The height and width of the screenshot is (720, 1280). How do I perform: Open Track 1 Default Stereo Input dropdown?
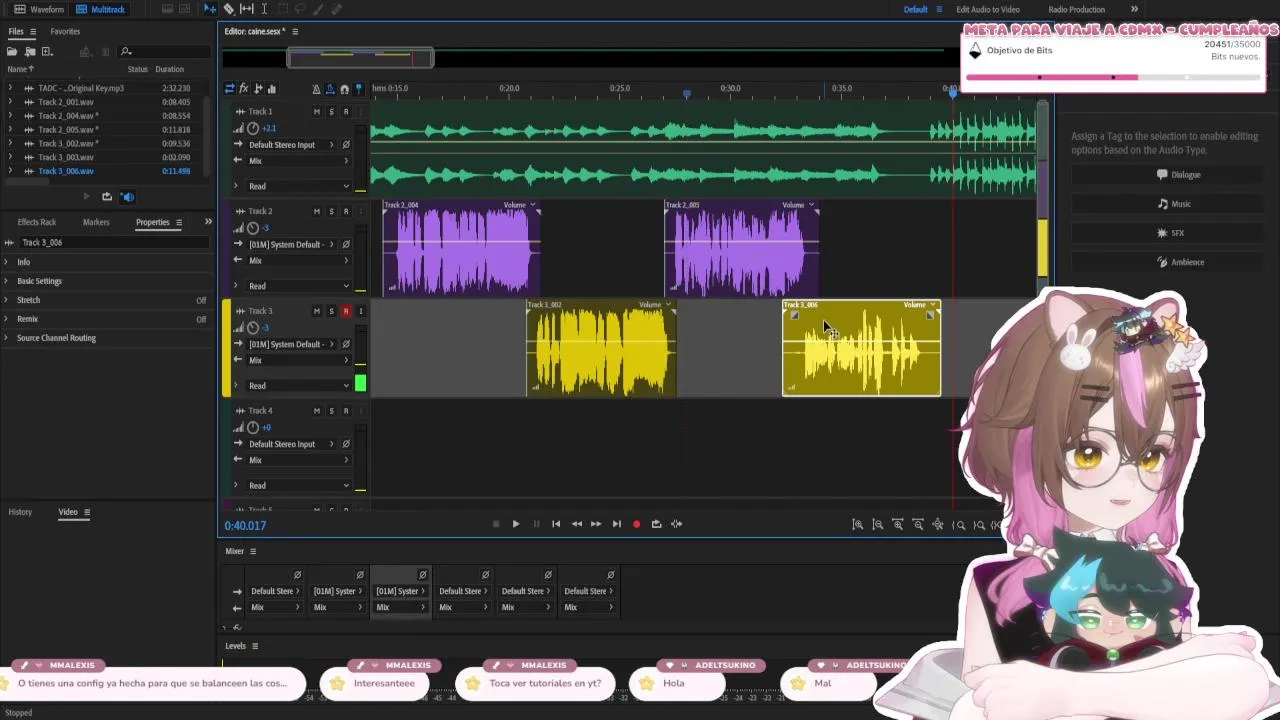coord(290,145)
